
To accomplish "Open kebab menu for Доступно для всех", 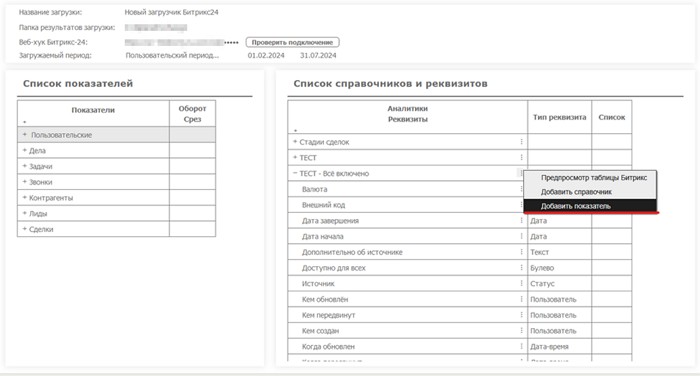I will (x=521, y=267).
